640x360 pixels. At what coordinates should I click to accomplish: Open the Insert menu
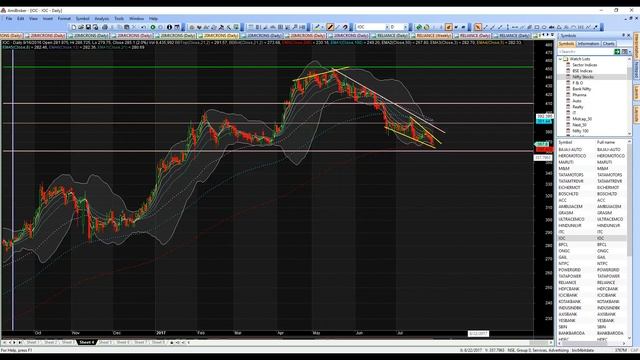point(48,18)
